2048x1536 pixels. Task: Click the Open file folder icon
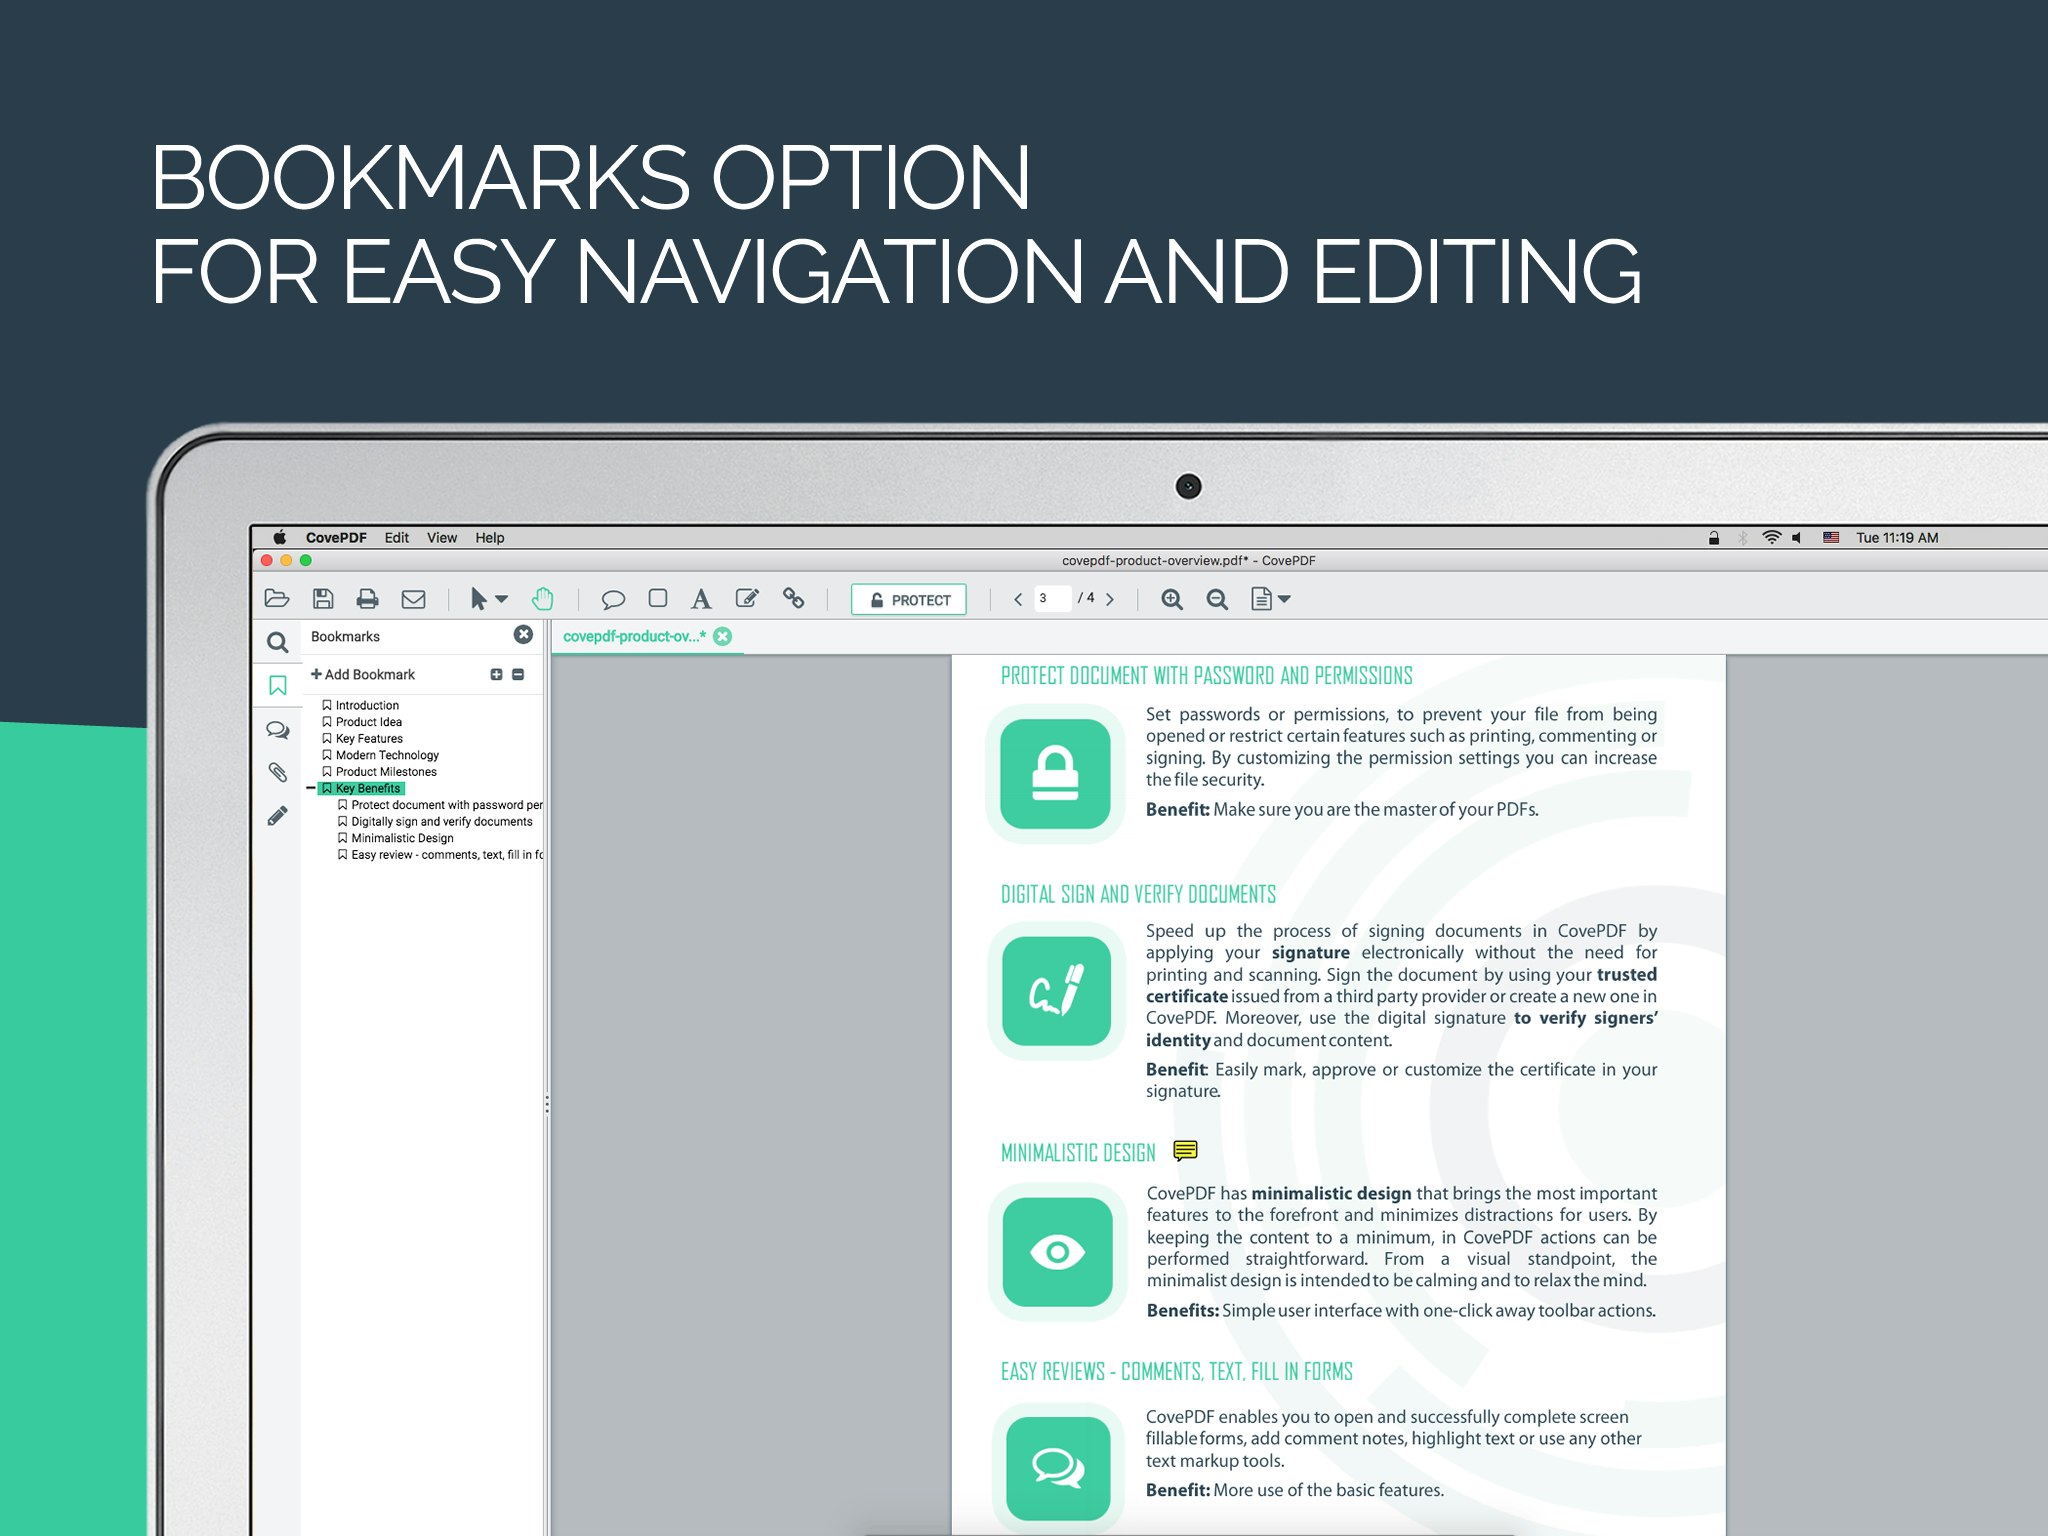coord(277,599)
